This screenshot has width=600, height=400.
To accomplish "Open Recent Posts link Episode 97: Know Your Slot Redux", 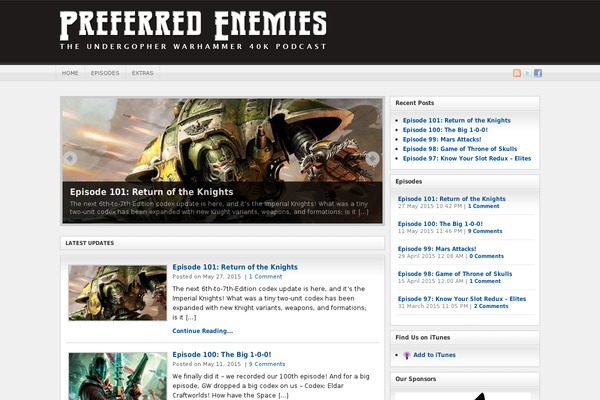I will (467, 158).
